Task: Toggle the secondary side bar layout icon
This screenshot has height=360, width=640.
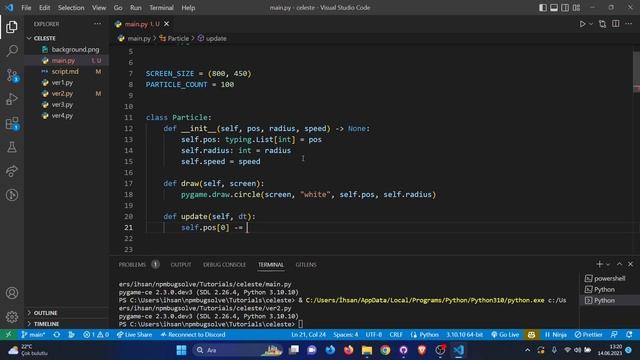Action: [565, 8]
